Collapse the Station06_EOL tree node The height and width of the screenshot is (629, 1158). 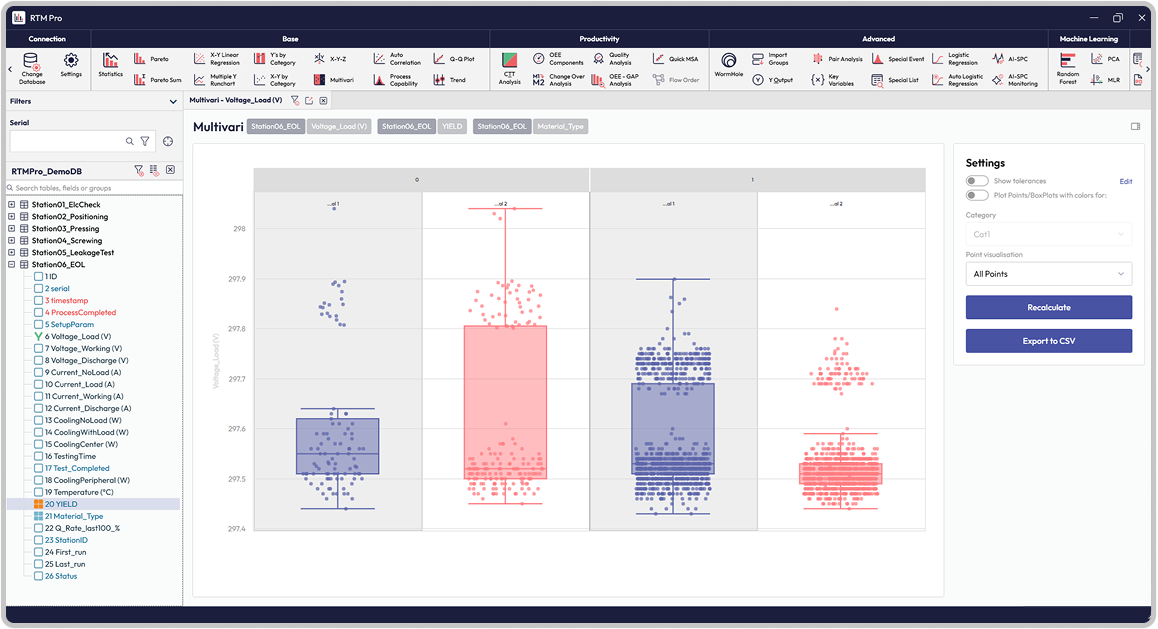pyautogui.click(x=12, y=265)
